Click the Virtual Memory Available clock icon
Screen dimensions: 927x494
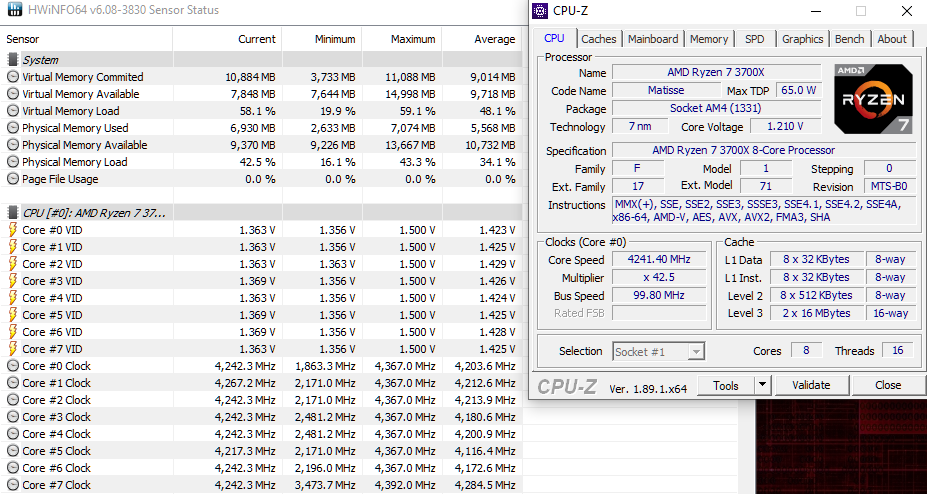12,94
